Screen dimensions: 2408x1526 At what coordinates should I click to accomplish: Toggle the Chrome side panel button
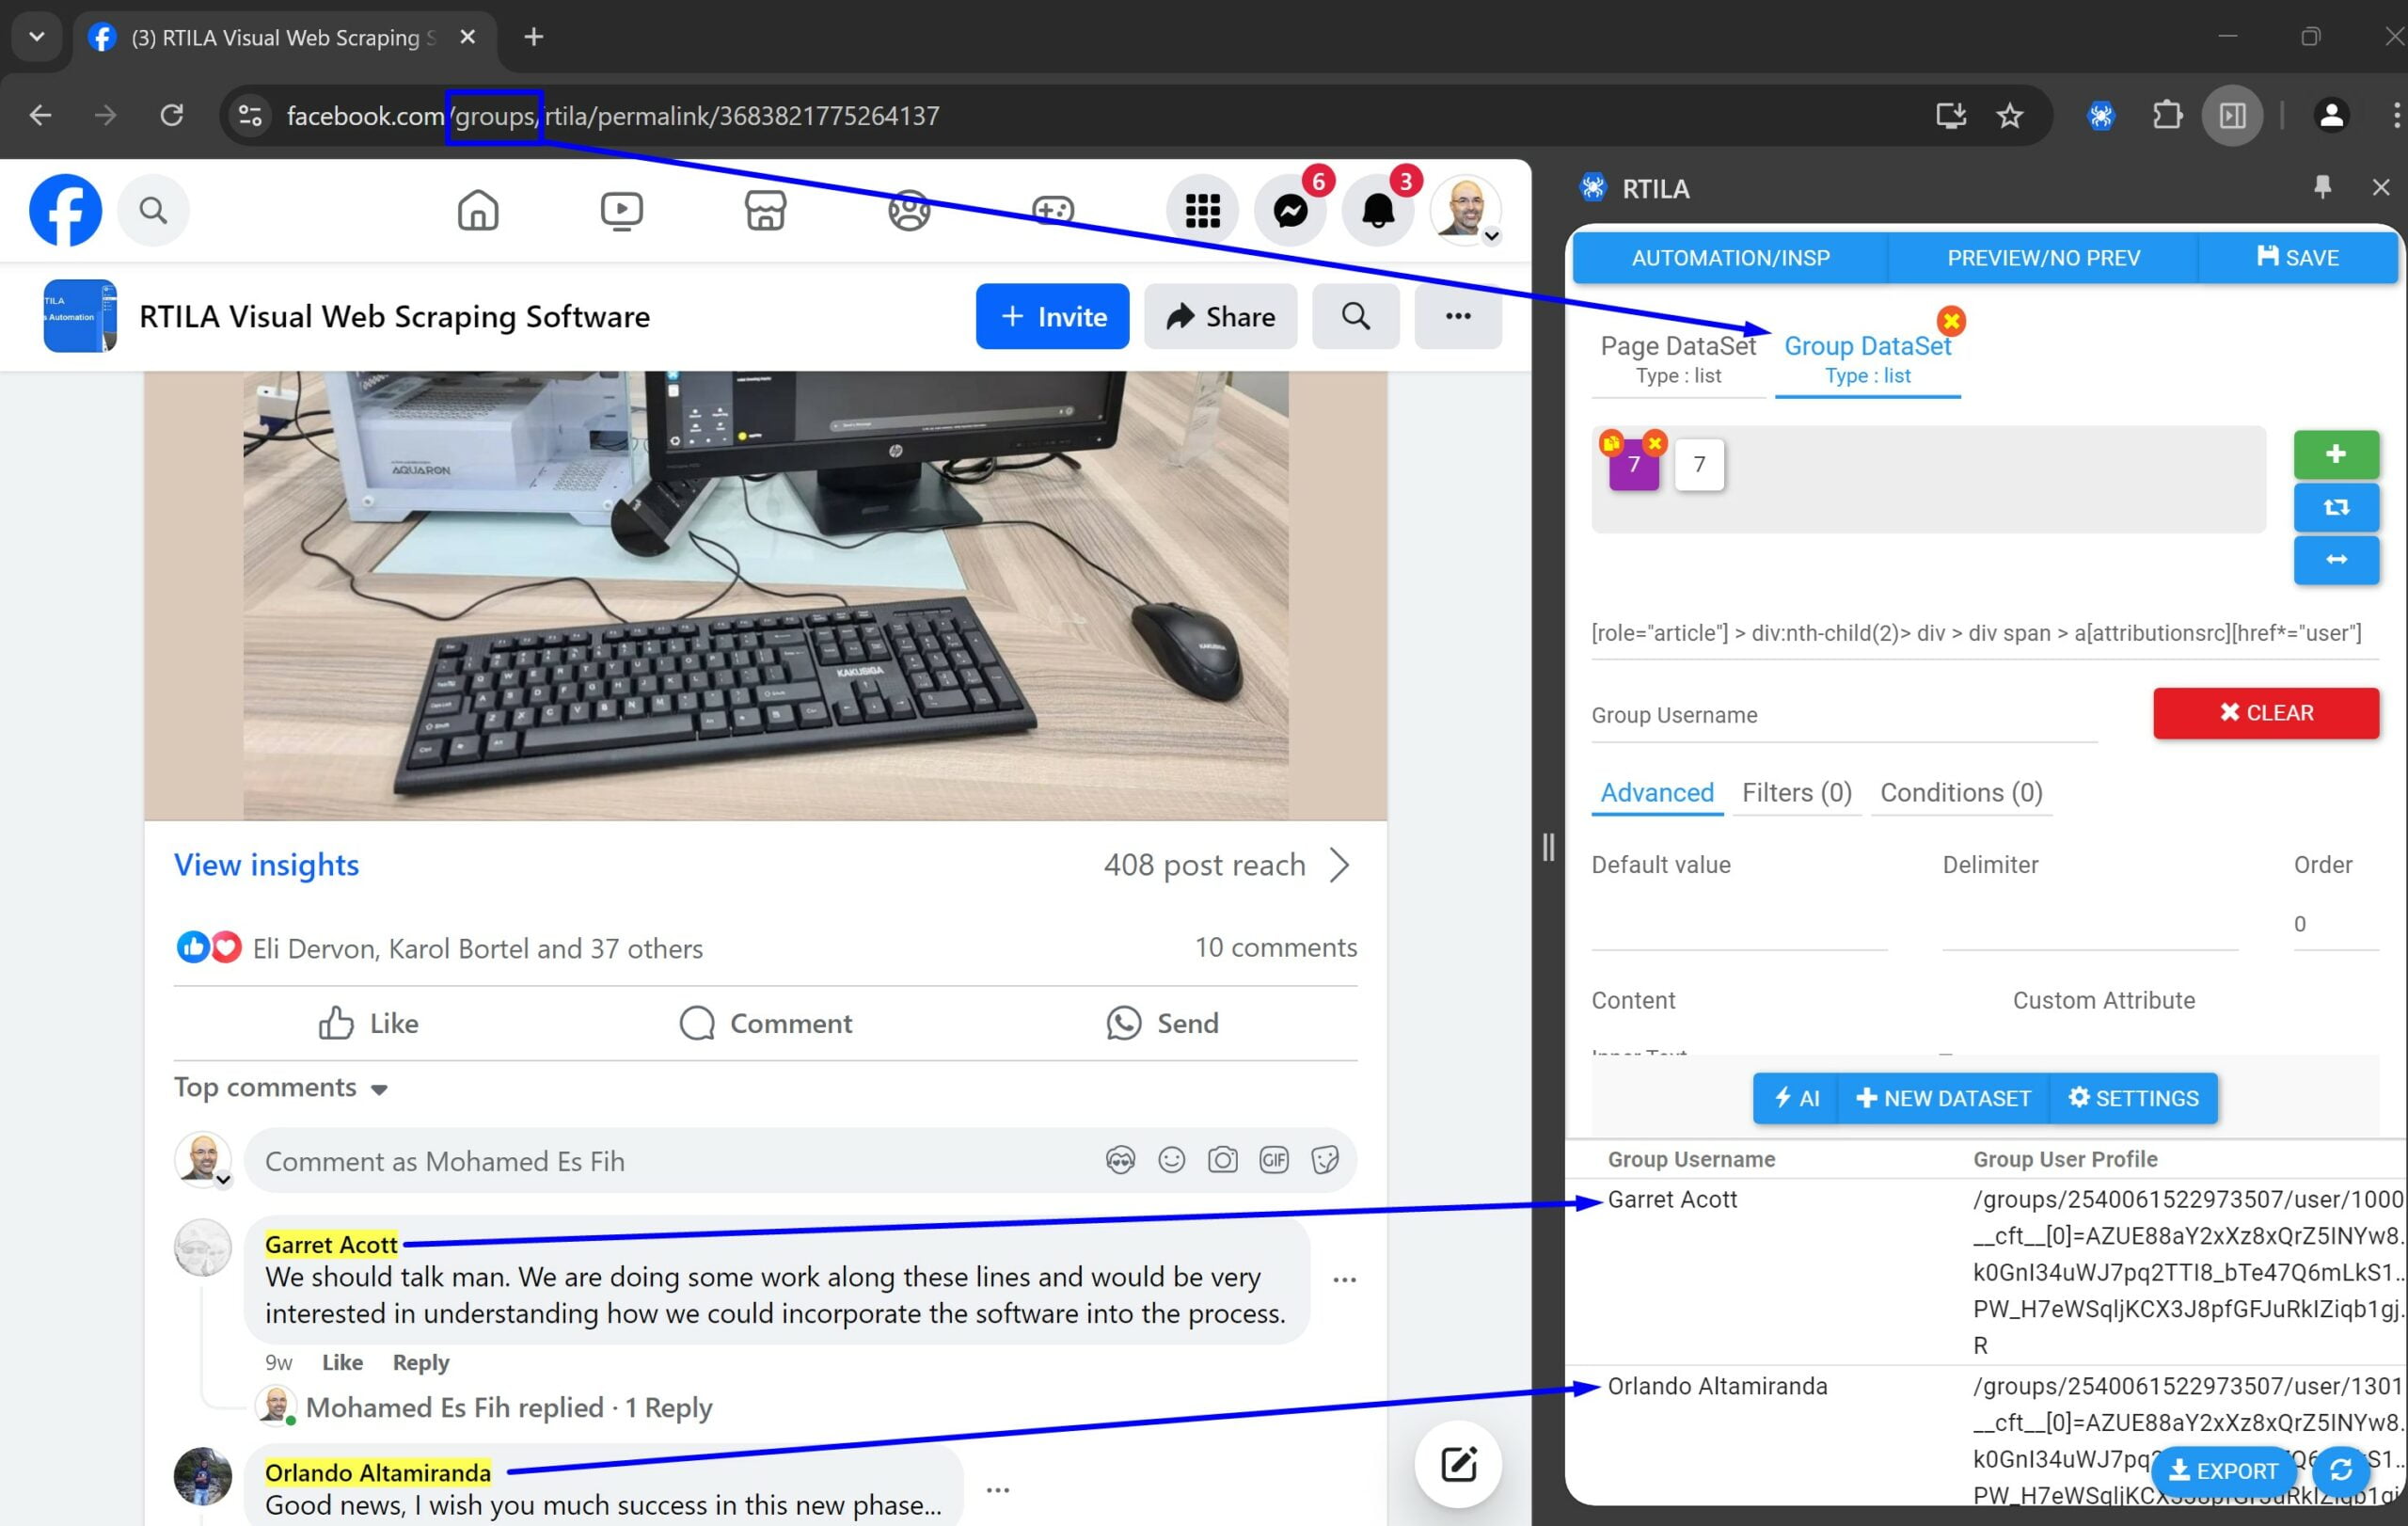point(2233,116)
